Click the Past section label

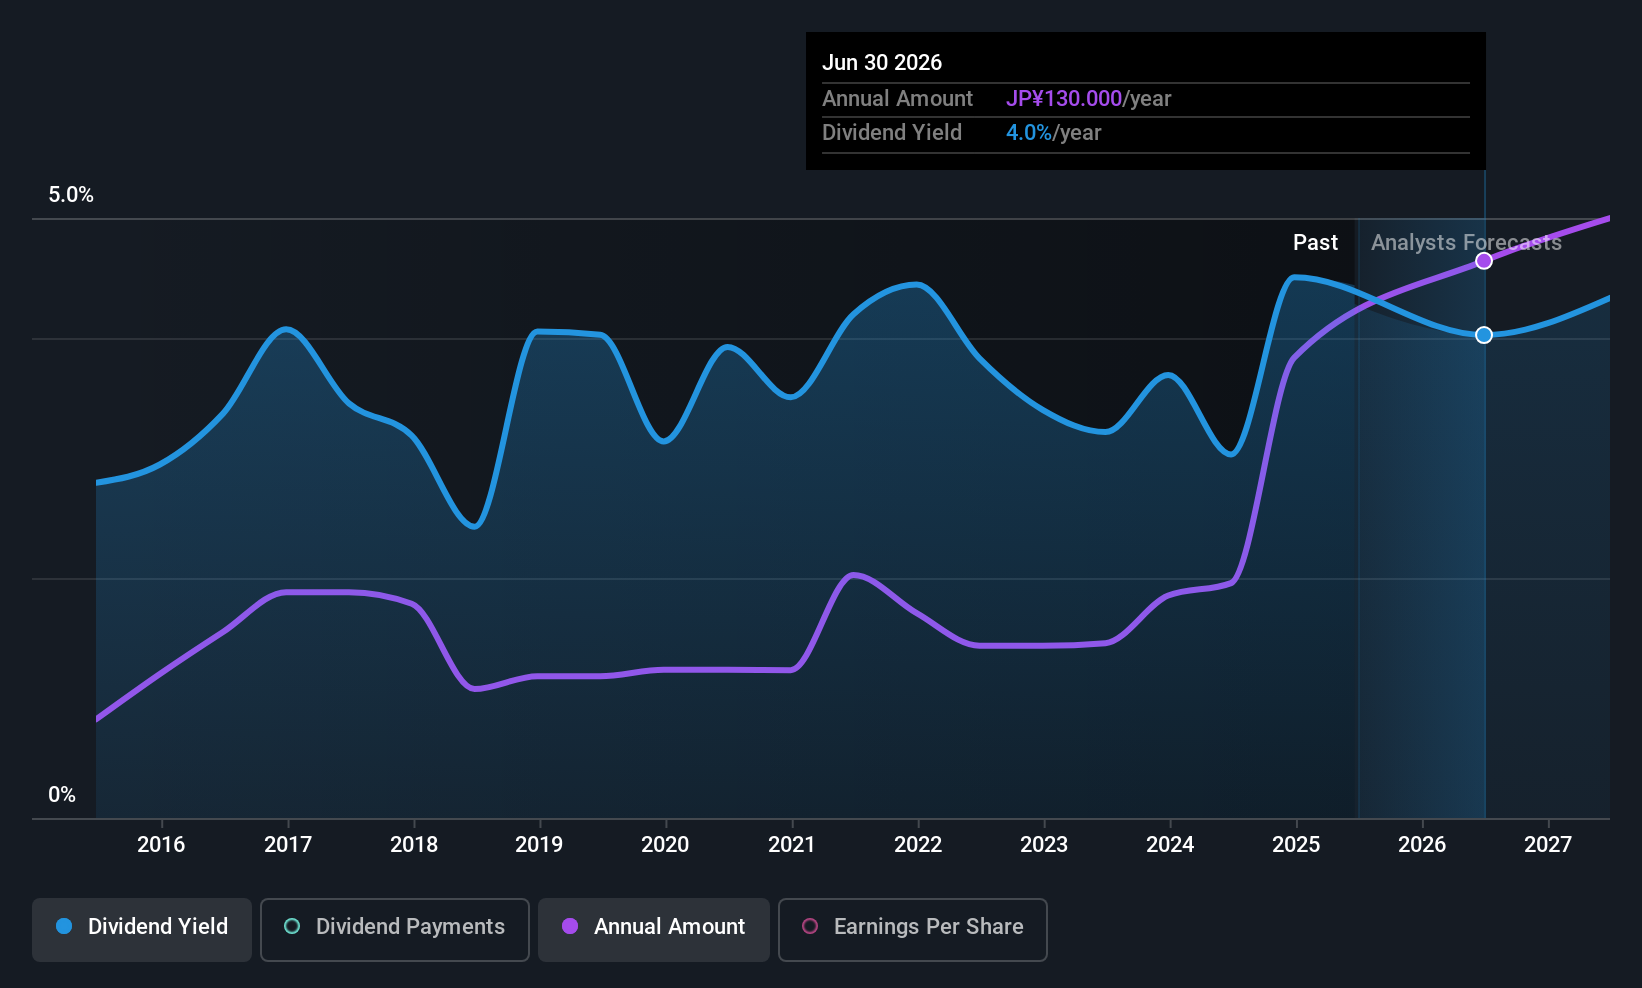click(x=1315, y=243)
